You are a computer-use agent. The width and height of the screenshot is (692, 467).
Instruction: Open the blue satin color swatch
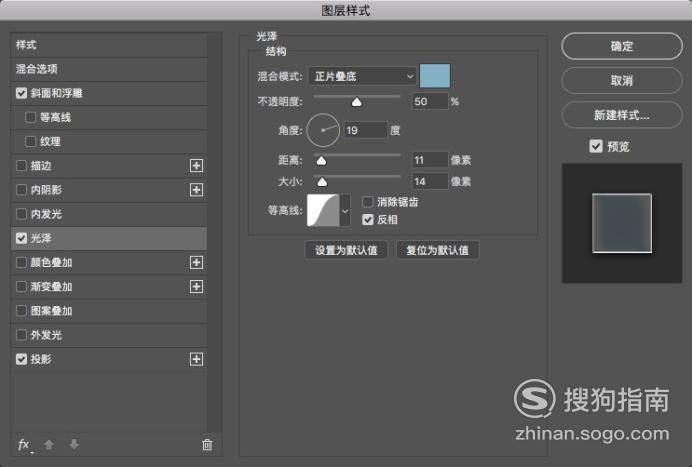click(x=435, y=76)
